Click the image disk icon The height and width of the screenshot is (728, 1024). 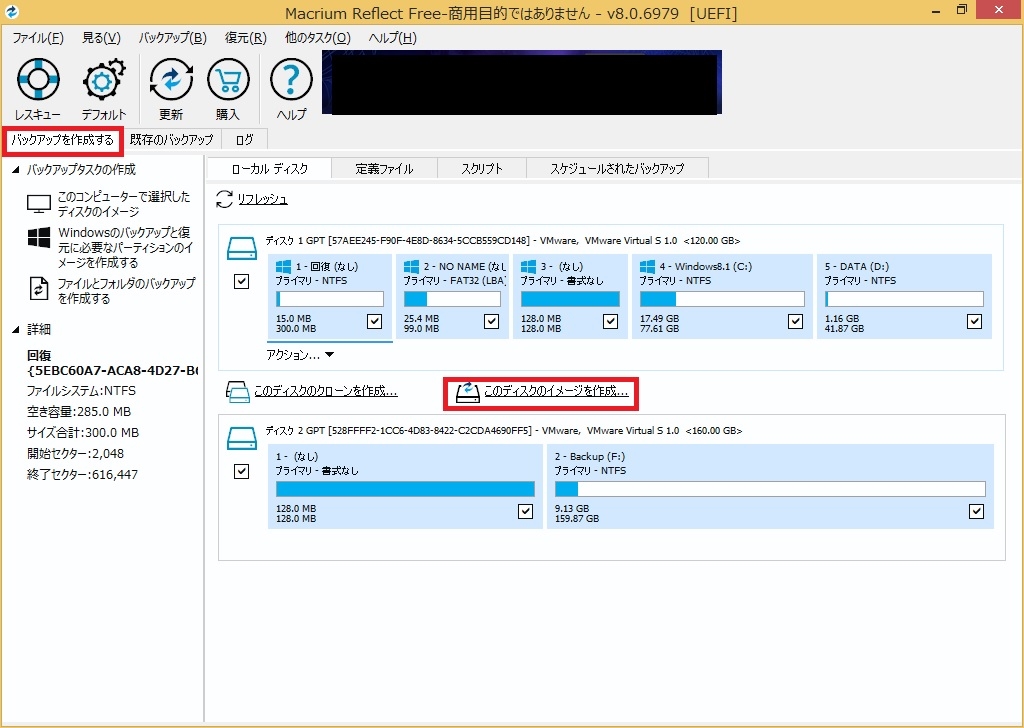pos(468,391)
